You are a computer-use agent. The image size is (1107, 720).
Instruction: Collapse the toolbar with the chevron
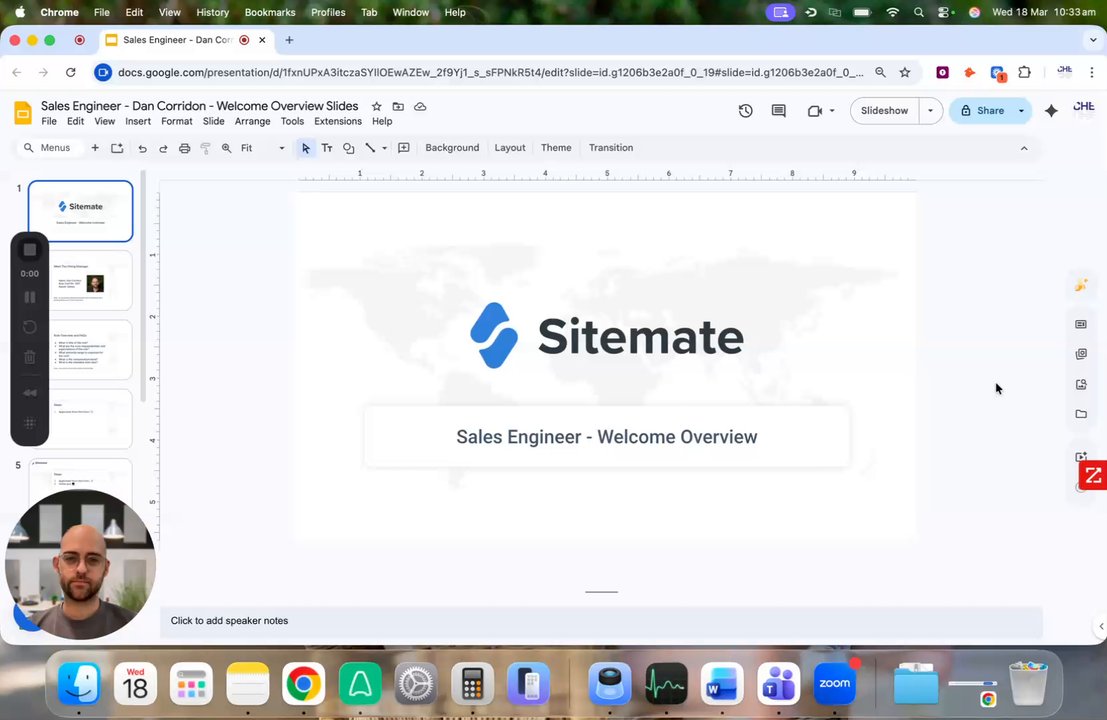[1024, 148]
